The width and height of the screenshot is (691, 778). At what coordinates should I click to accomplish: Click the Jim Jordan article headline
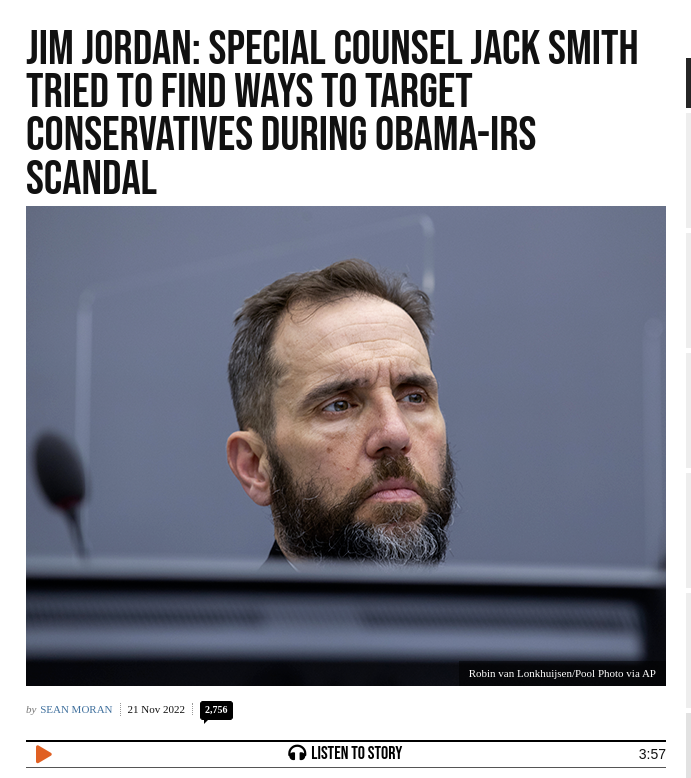[x=332, y=112]
